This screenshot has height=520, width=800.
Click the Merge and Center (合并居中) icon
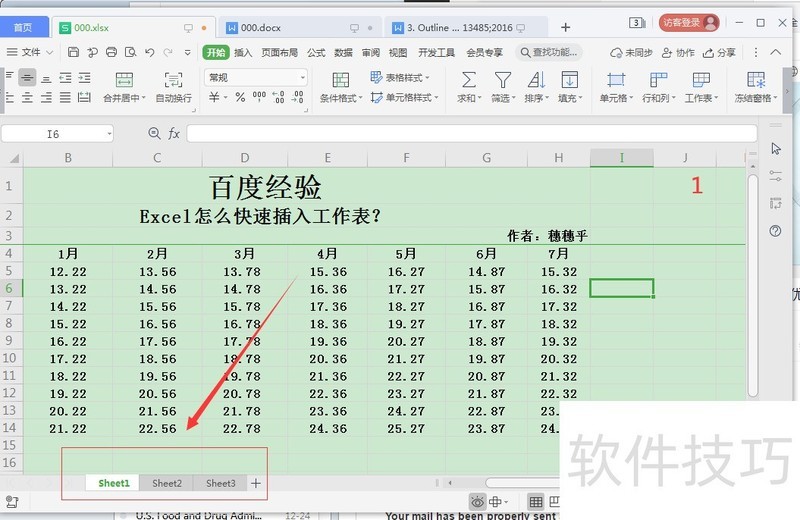pos(122,80)
